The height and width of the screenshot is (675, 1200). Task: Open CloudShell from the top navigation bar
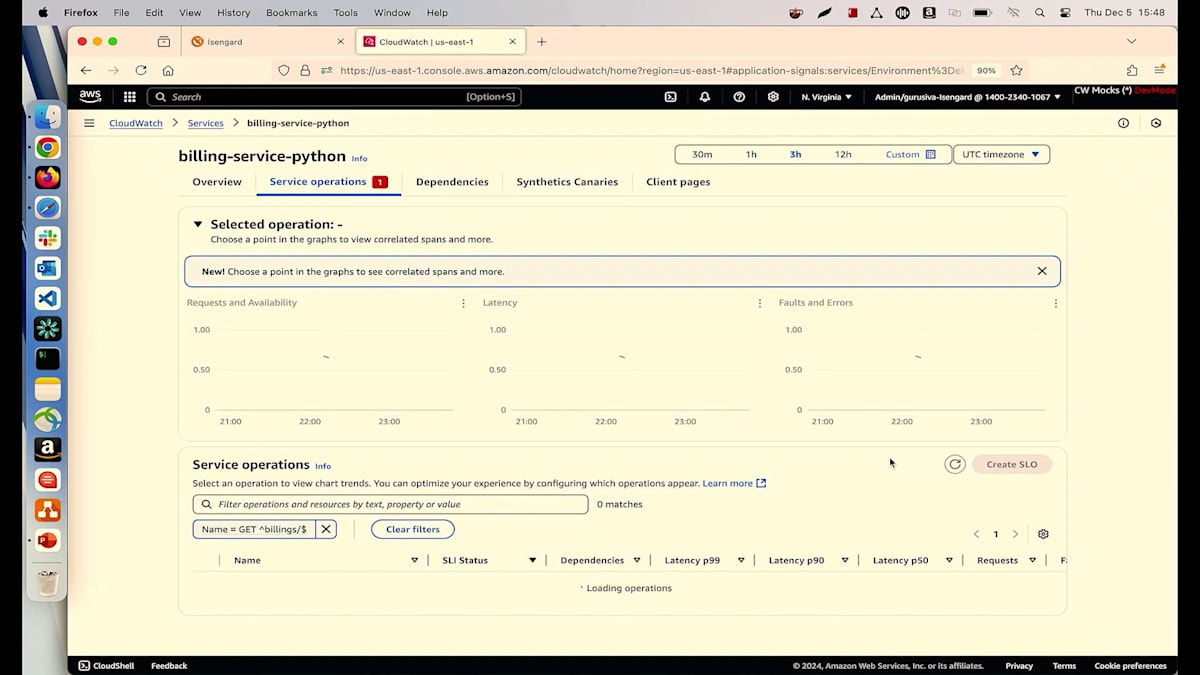pyautogui.click(x=670, y=97)
